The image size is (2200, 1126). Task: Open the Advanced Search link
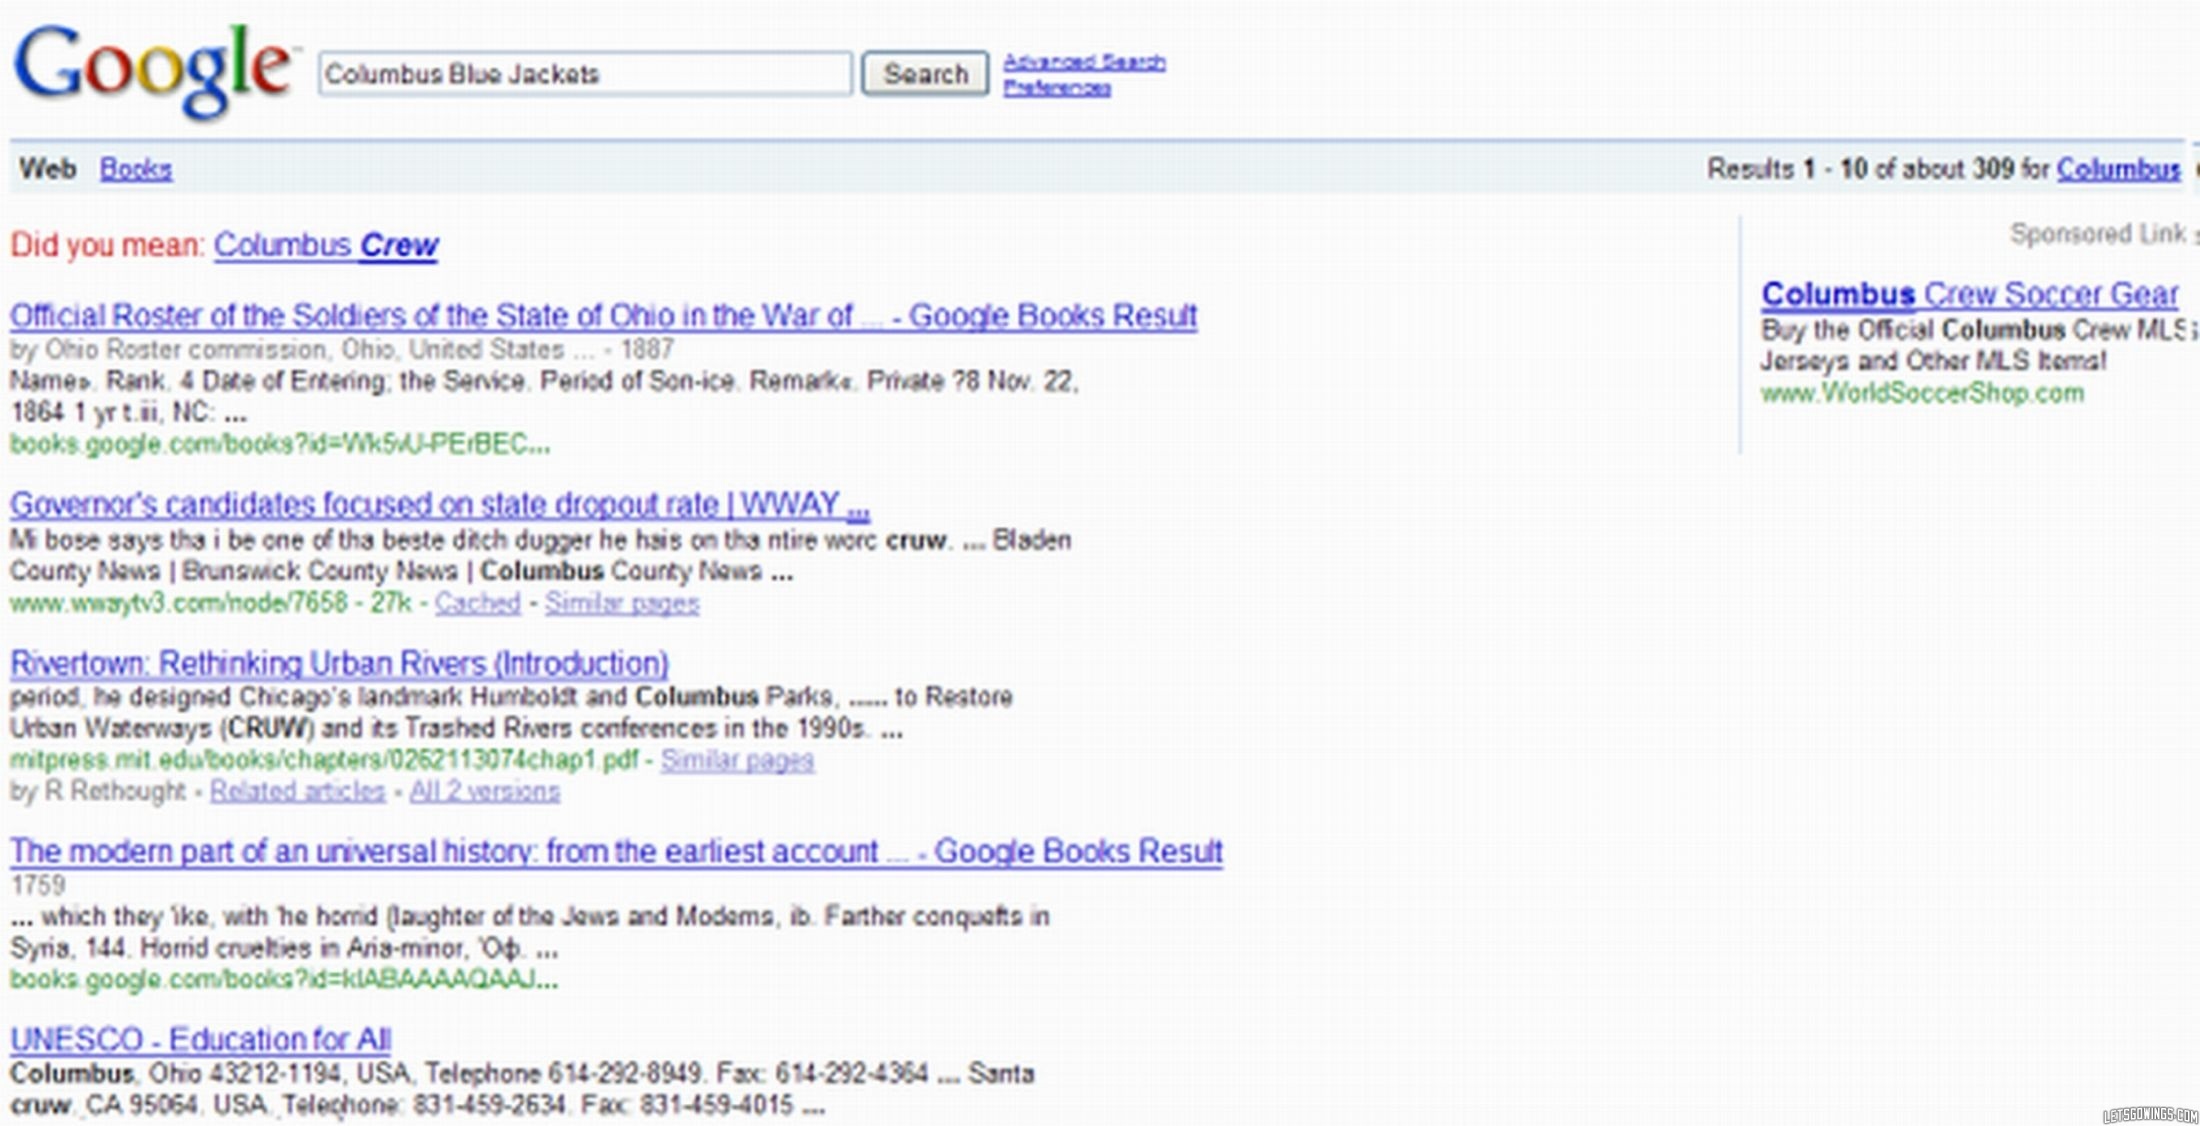pyautogui.click(x=1084, y=62)
